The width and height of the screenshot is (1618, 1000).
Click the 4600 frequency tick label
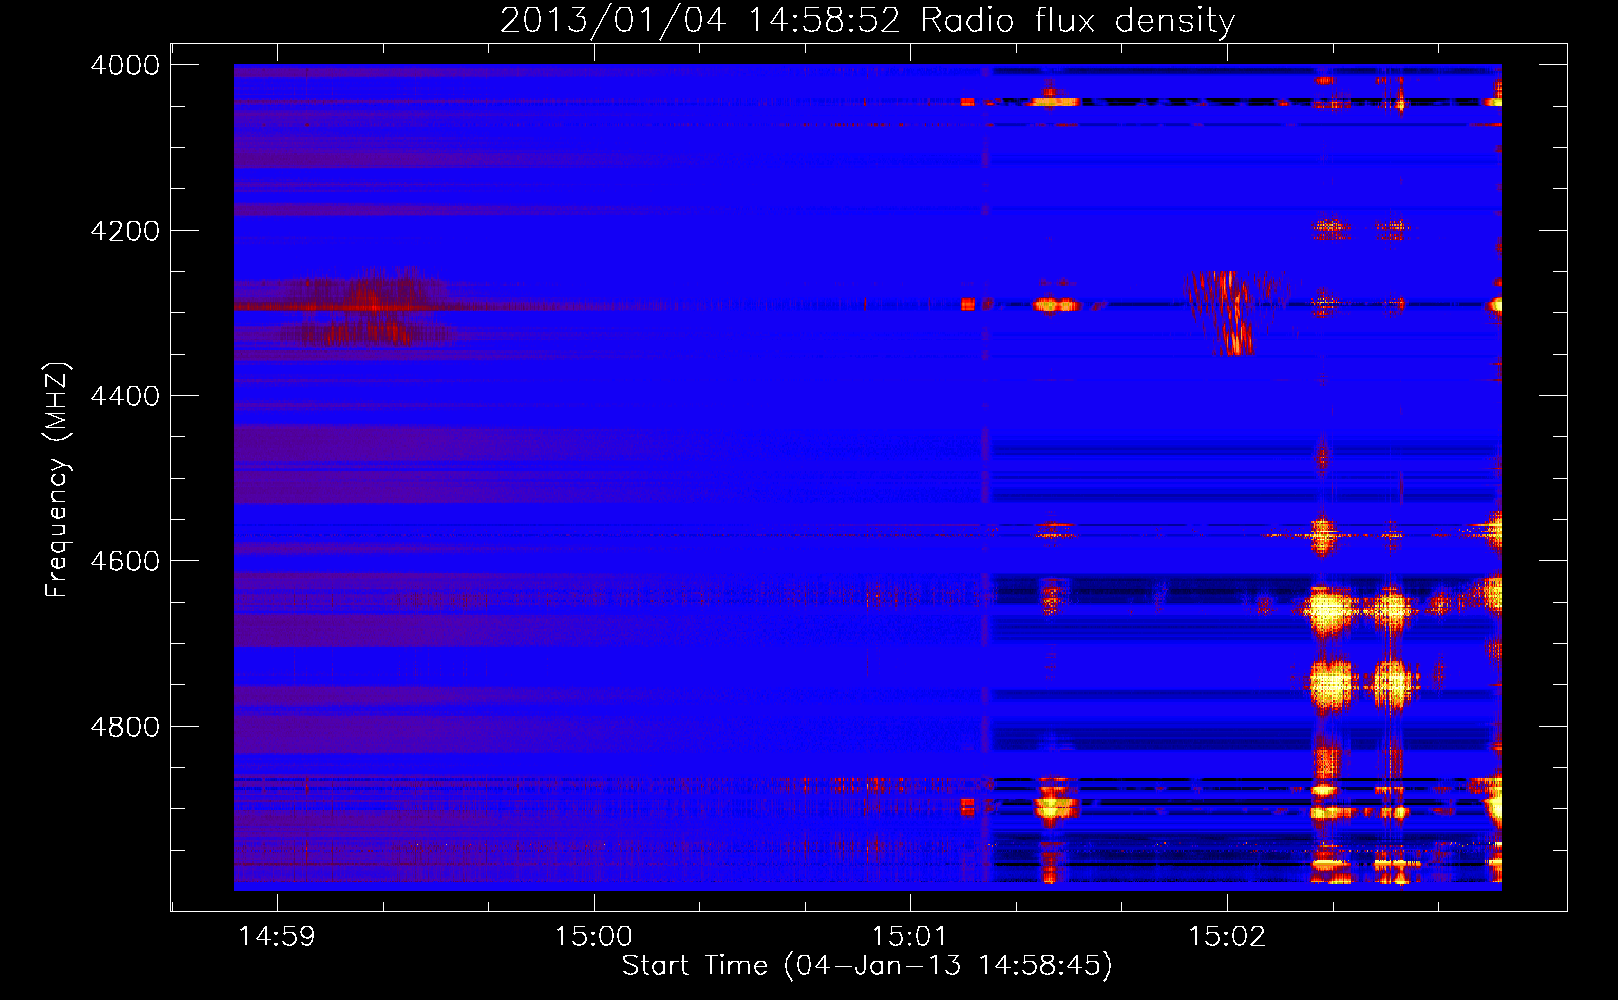125,561
